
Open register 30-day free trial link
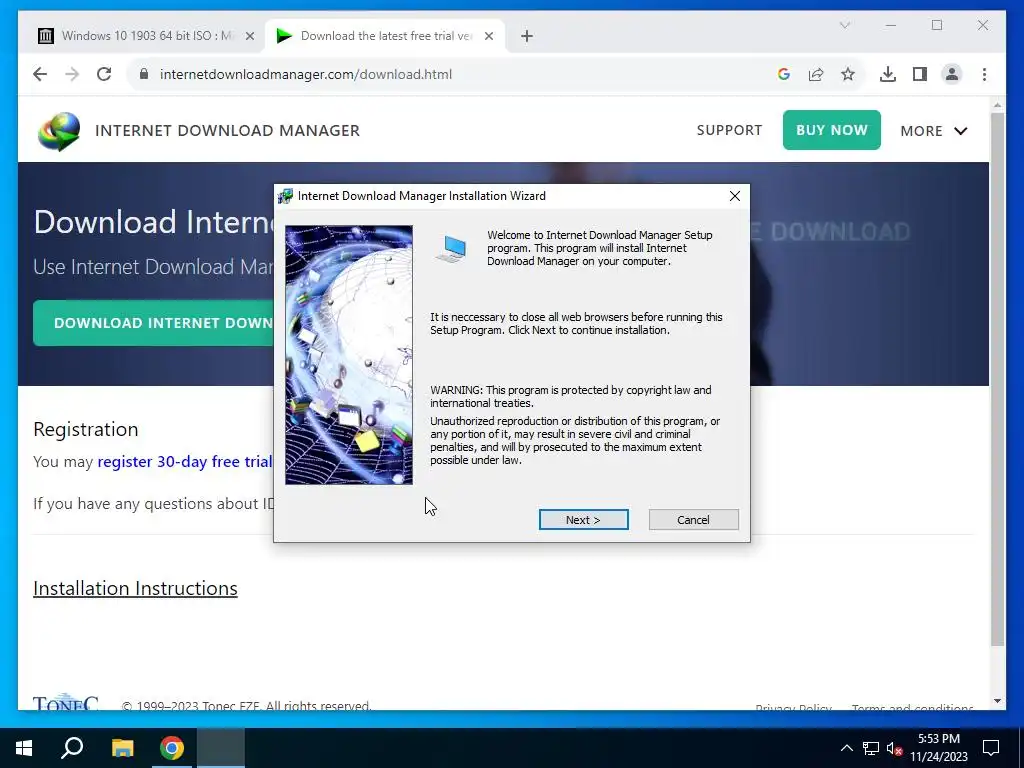(x=185, y=462)
